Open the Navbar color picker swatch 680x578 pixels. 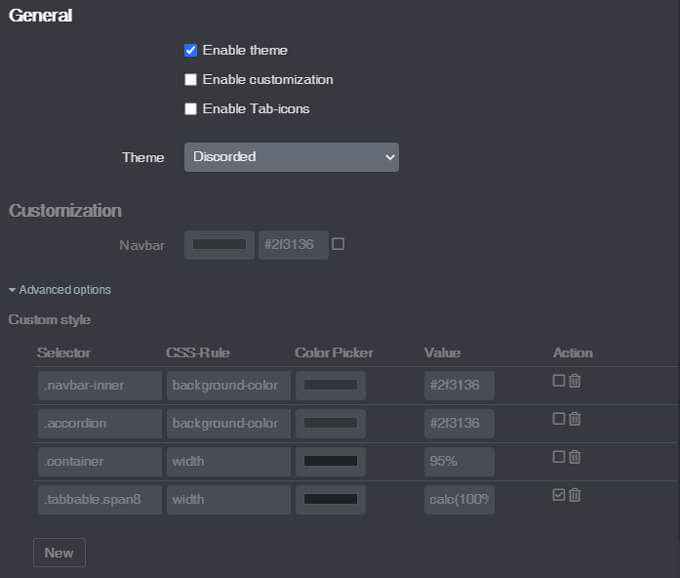click(219, 245)
